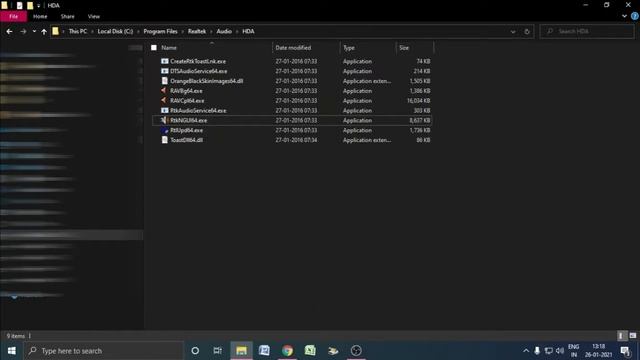Click the Search HDA field

587,31
